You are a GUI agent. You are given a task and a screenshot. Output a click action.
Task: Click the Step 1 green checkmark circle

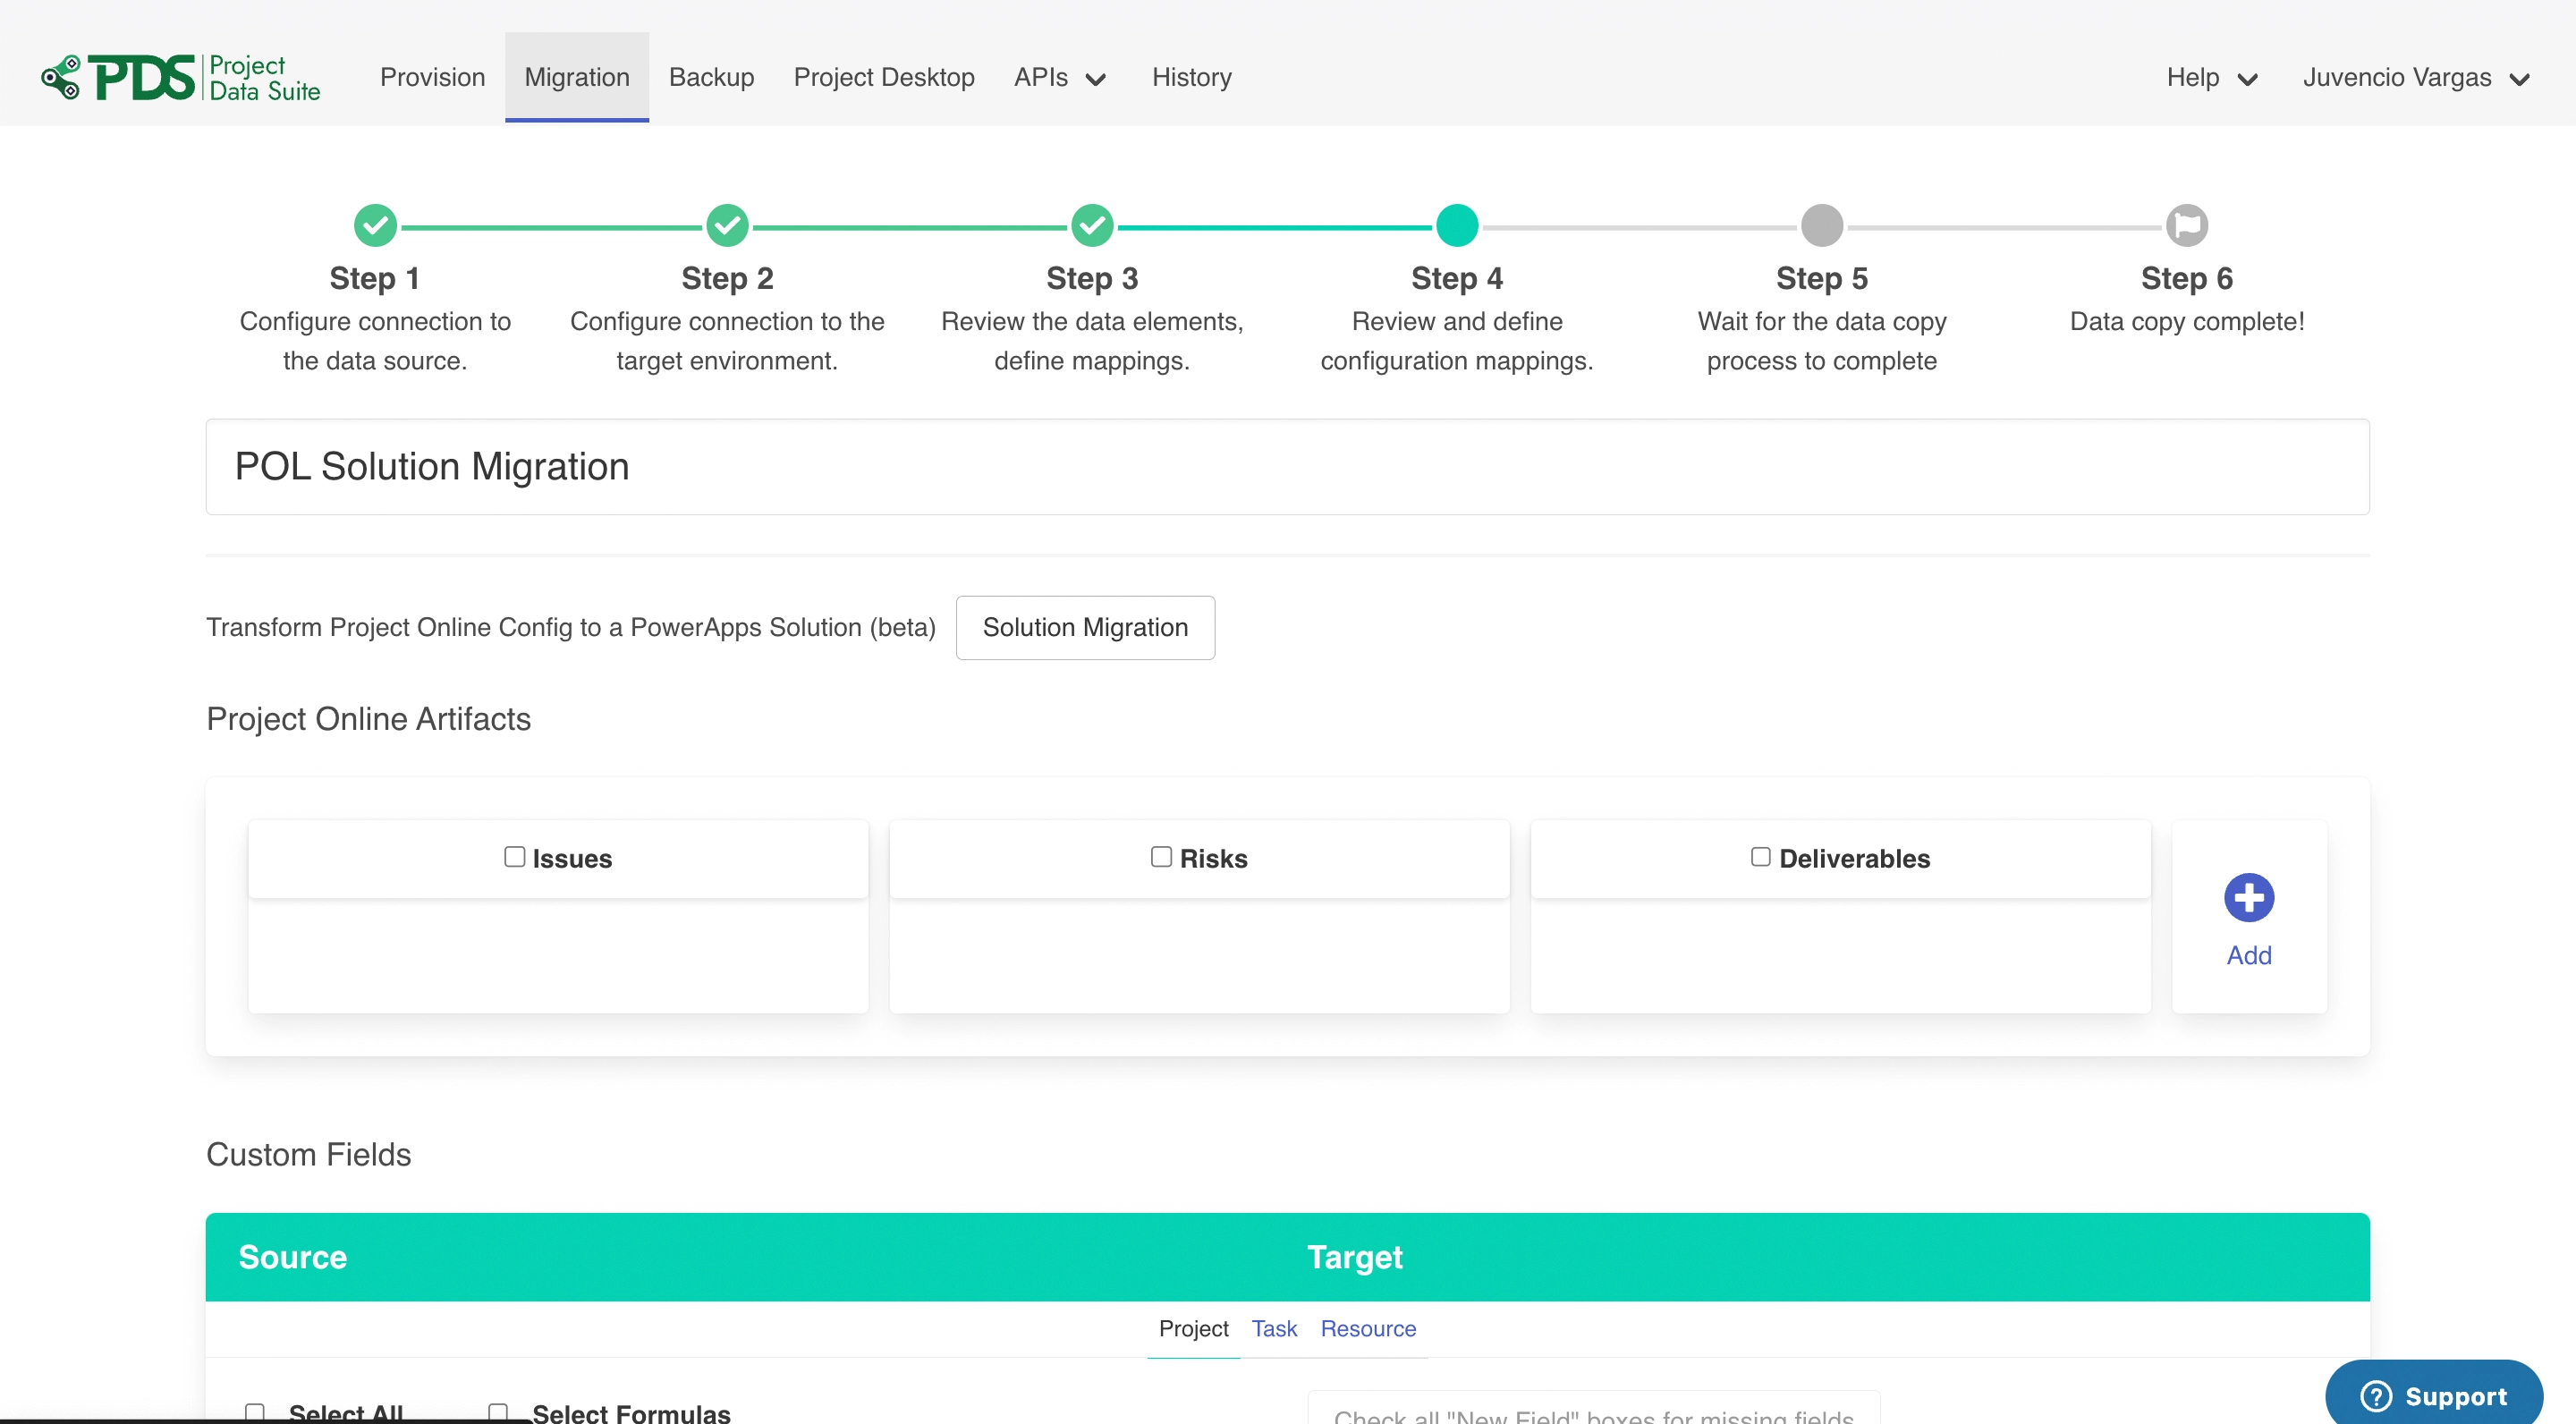click(375, 225)
